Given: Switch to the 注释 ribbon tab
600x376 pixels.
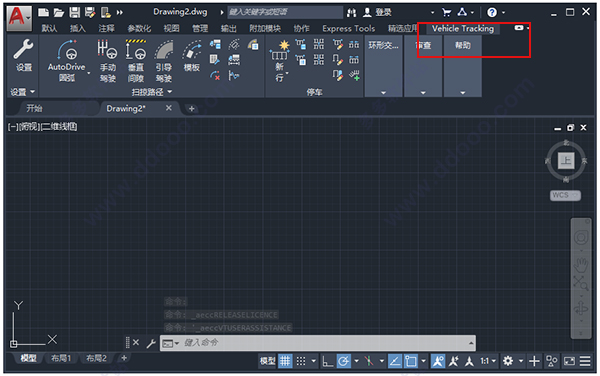Looking at the screenshot, I should point(106,28).
